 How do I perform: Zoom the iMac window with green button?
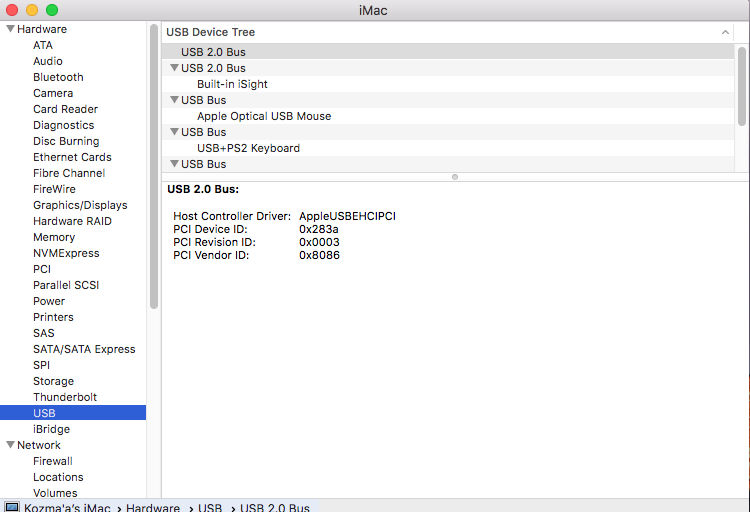click(x=52, y=10)
